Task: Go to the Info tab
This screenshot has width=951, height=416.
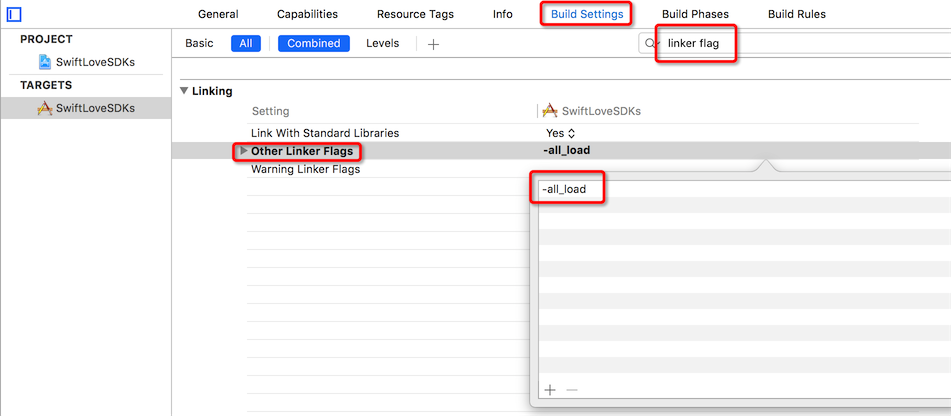Action: coord(503,14)
